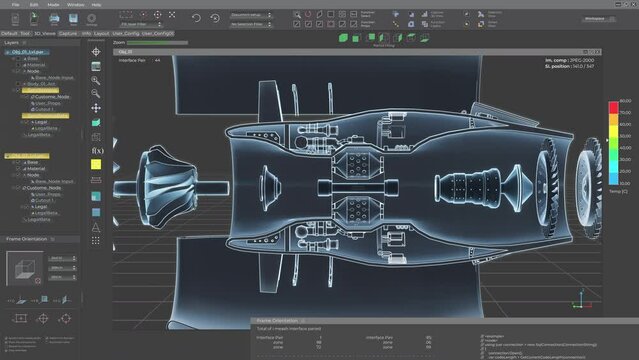This screenshot has width=639, height=360.
Task: Select the teal color swatch in vertical toolbar
Action: click(x=96, y=197)
